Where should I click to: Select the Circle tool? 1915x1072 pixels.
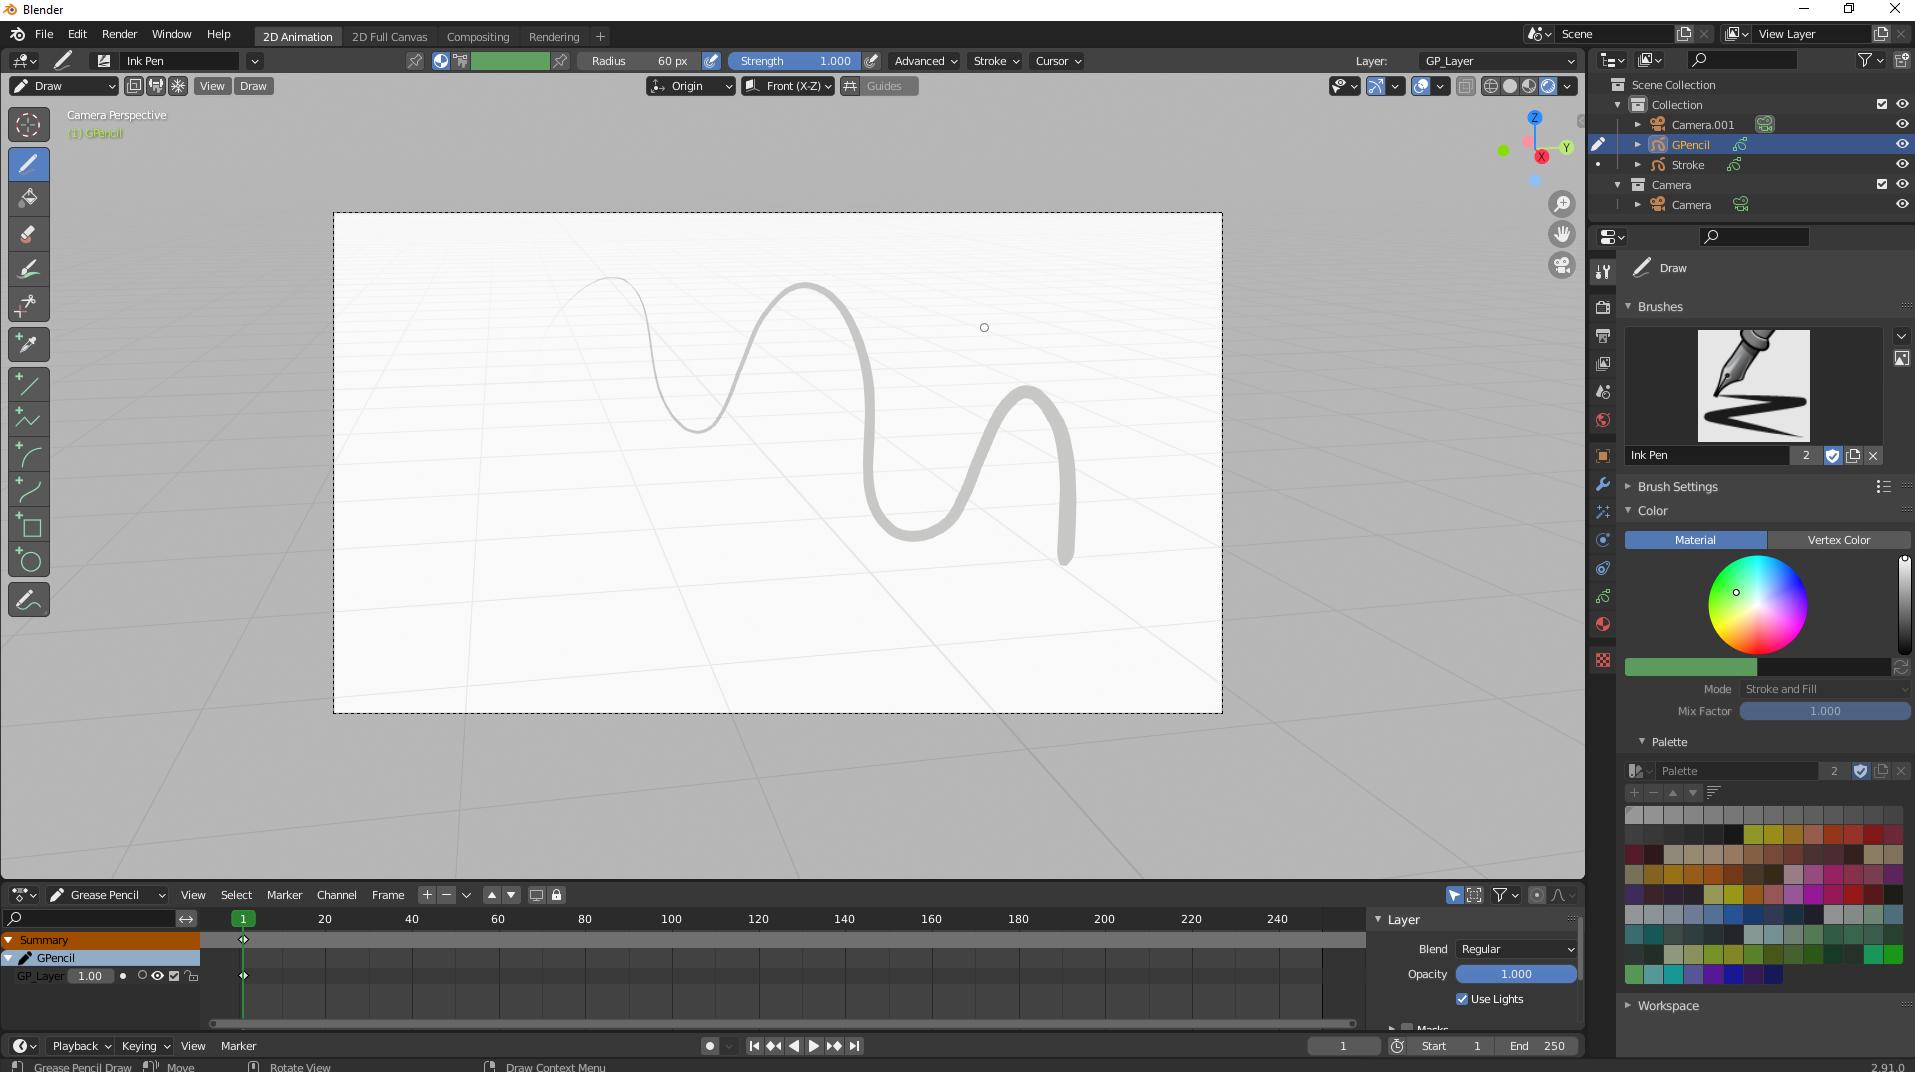29,560
